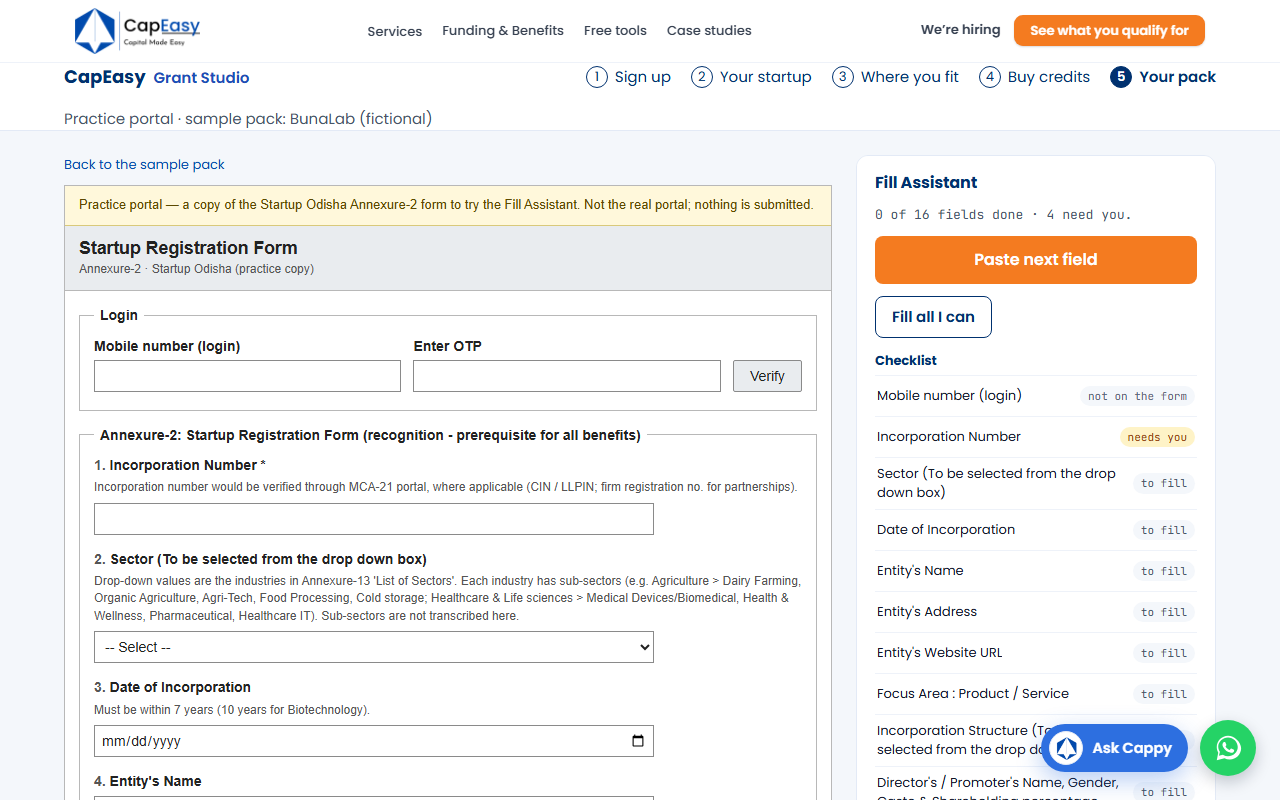The image size is (1280, 800).
Task: Focus the Date of Incorporation field
Action: pyautogui.click(x=374, y=741)
